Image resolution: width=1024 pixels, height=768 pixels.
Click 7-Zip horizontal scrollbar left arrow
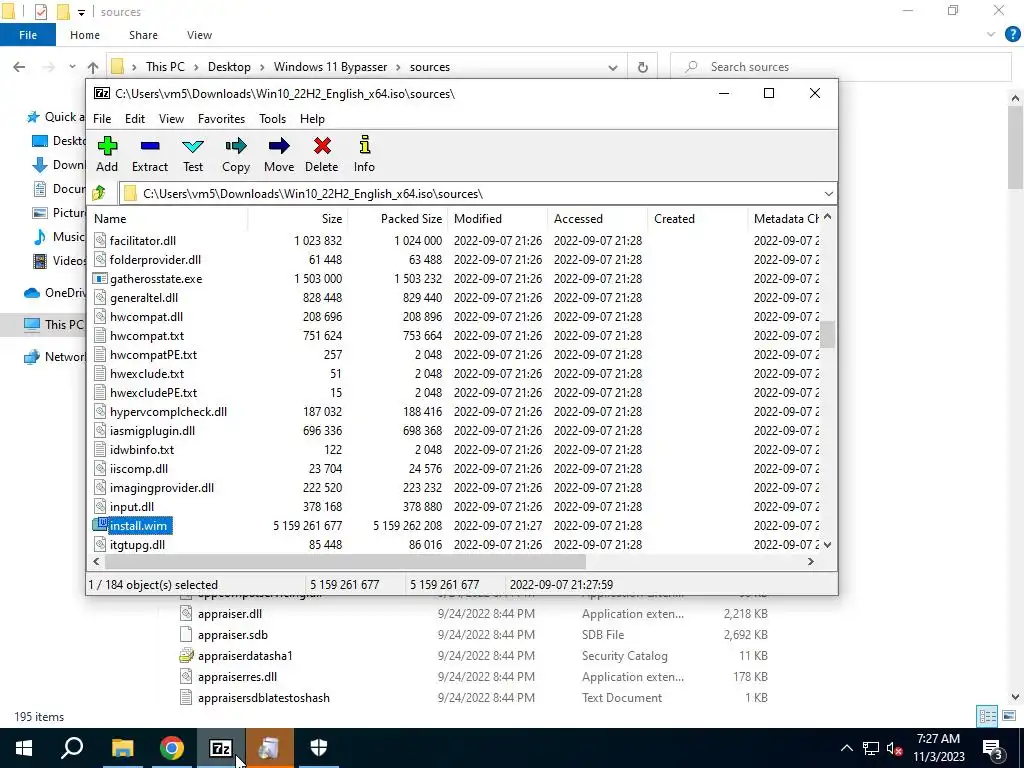click(x=97, y=562)
